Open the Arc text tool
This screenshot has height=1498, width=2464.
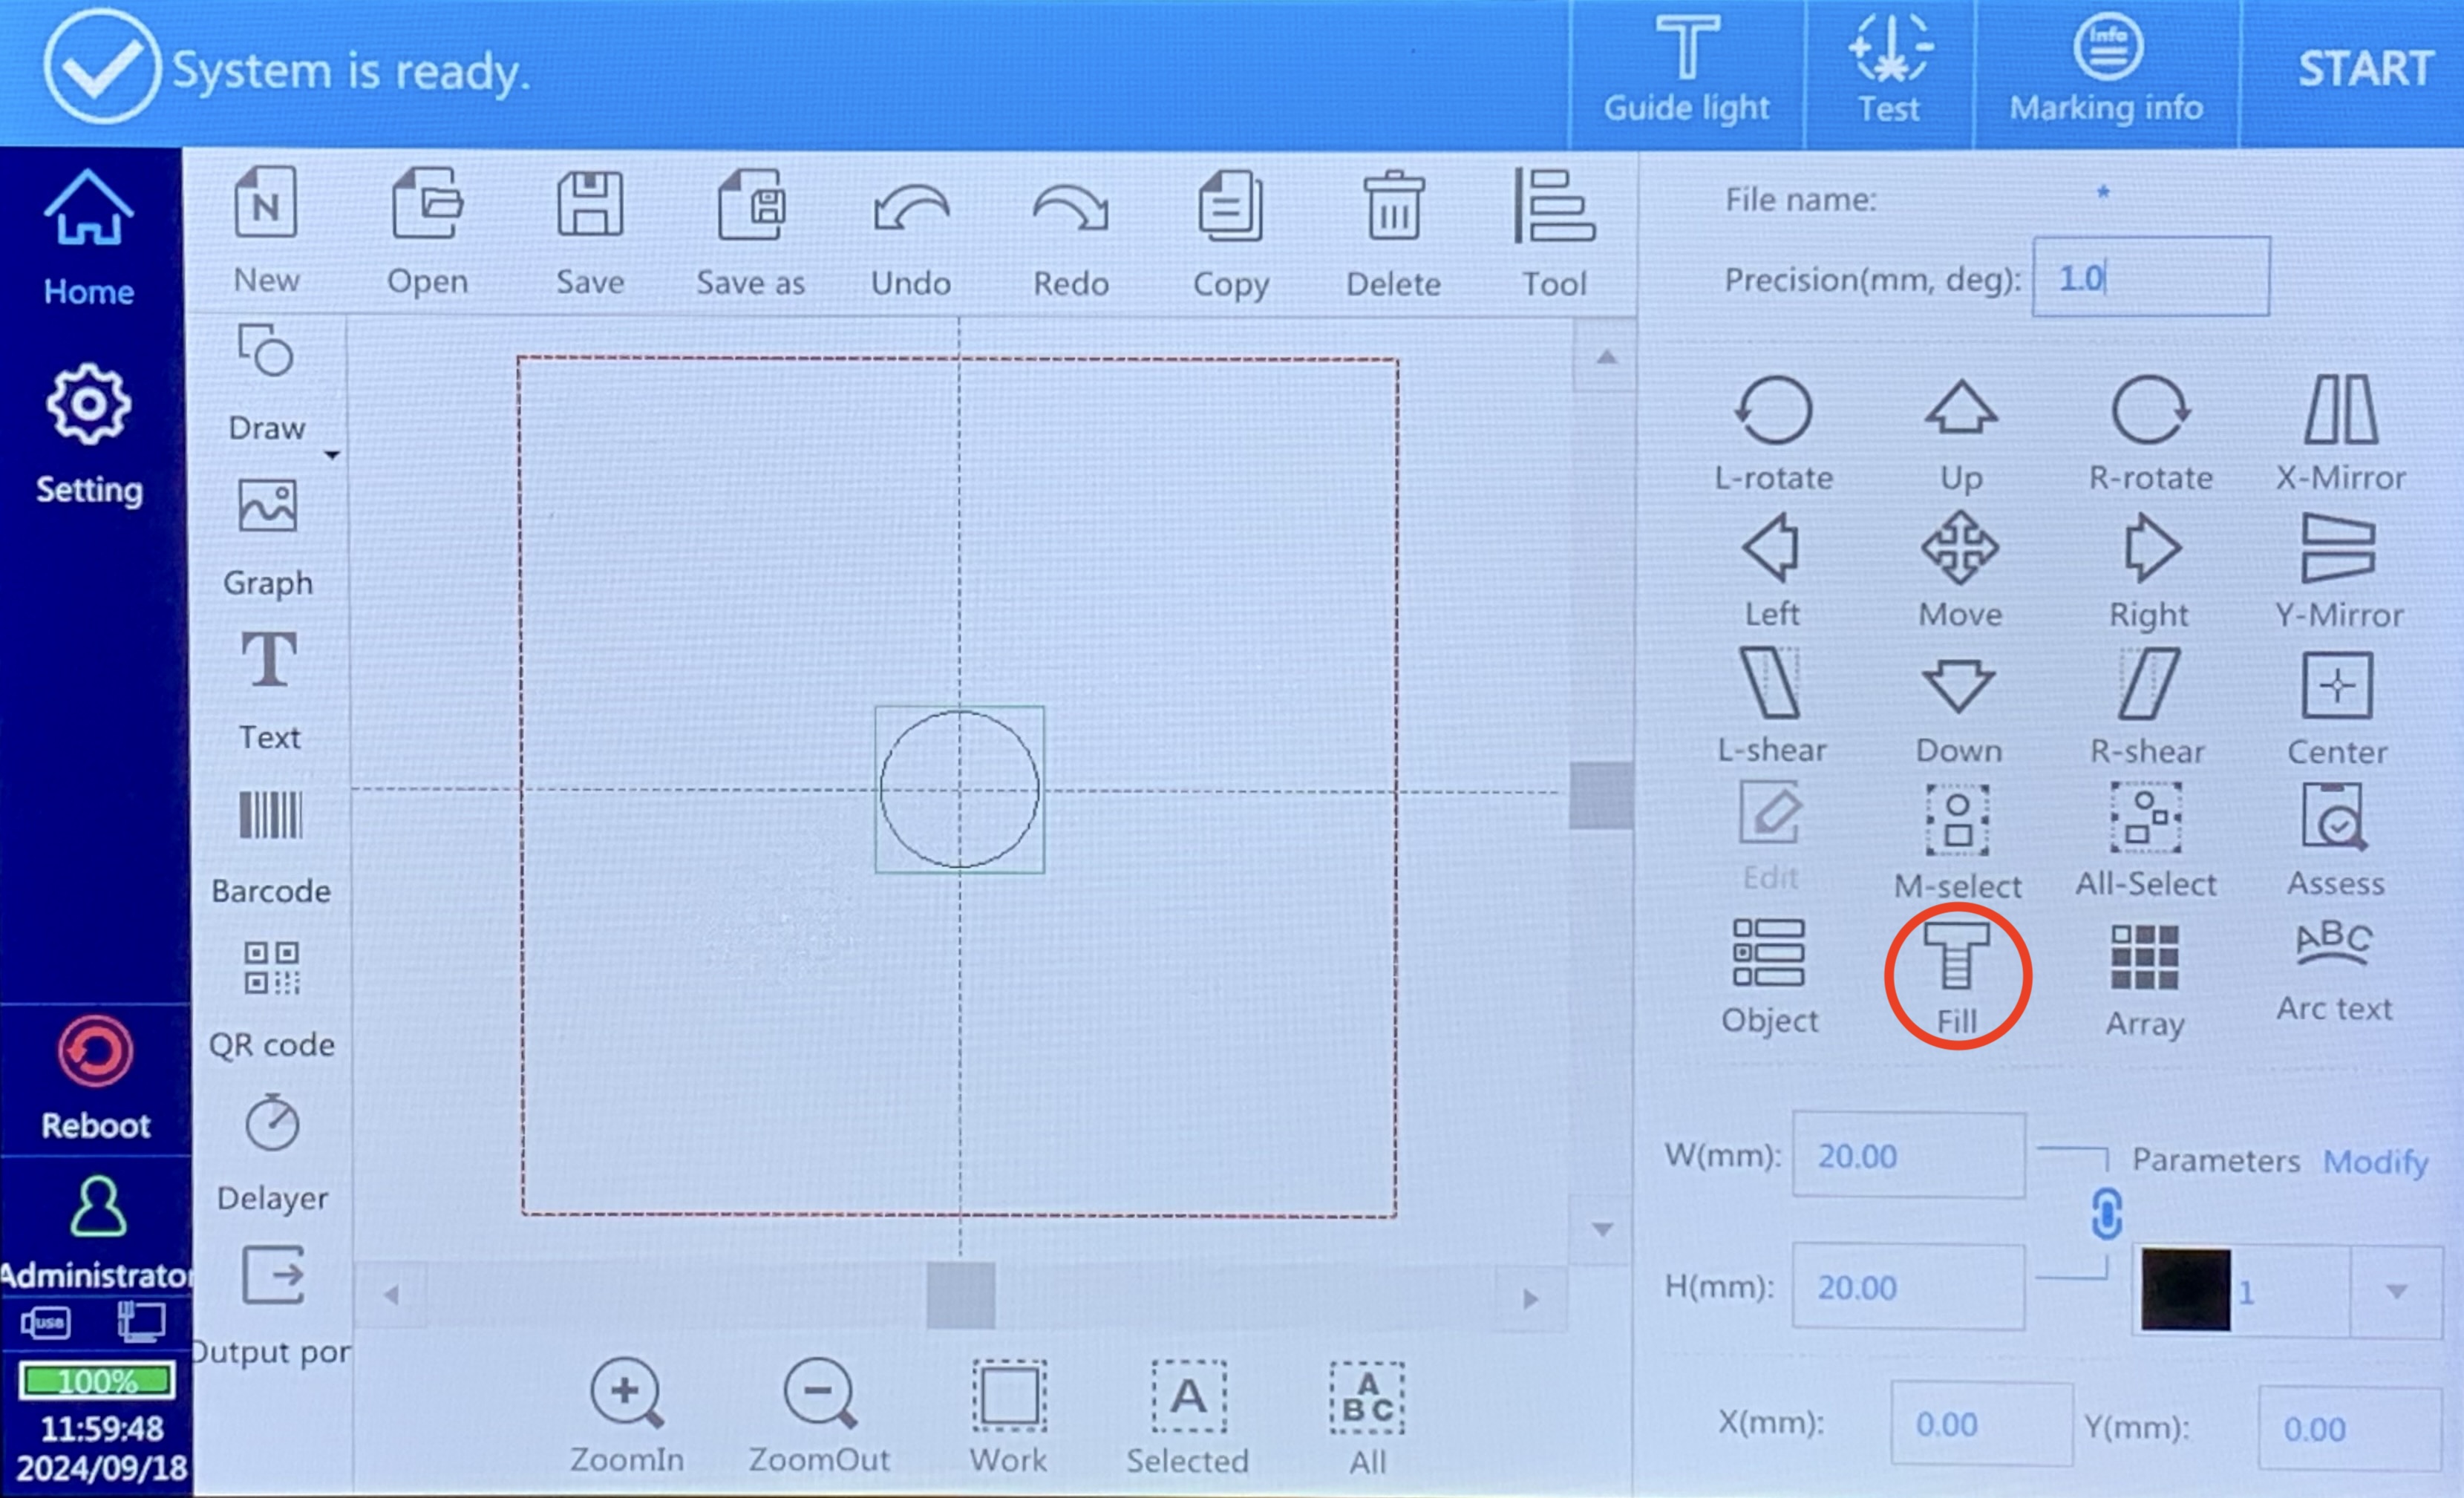pos(2335,972)
